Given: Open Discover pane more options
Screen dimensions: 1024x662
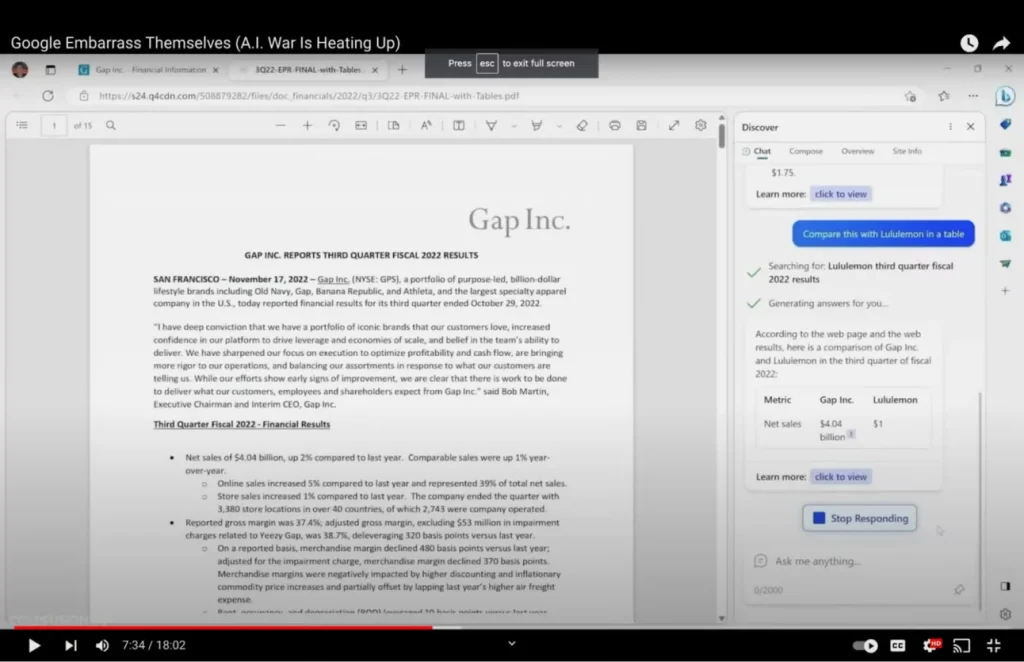Looking at the screenshot, I should pos(950,127).
